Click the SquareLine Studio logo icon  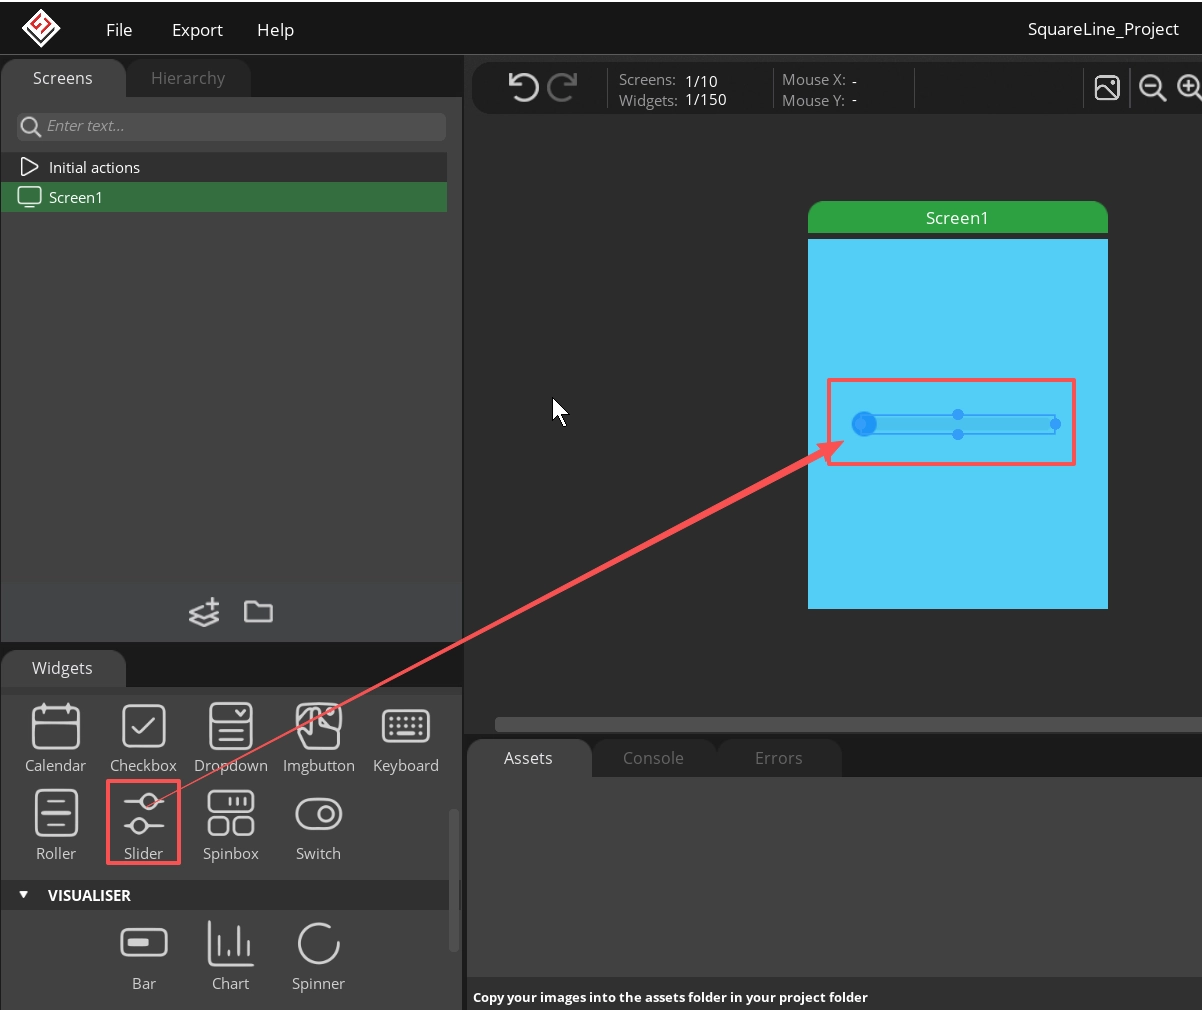click(41, 28)
